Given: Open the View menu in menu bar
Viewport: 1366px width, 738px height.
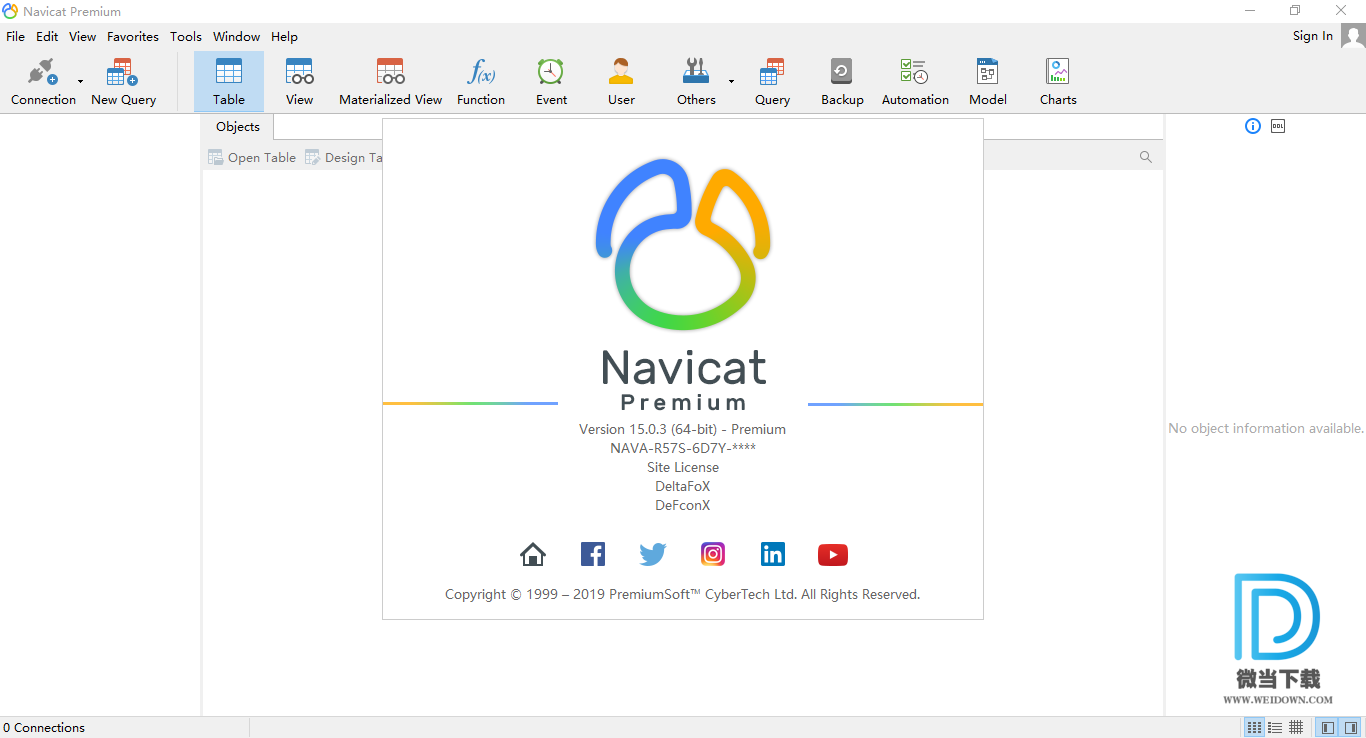Looking at the screenshot, I should point(83,36).
